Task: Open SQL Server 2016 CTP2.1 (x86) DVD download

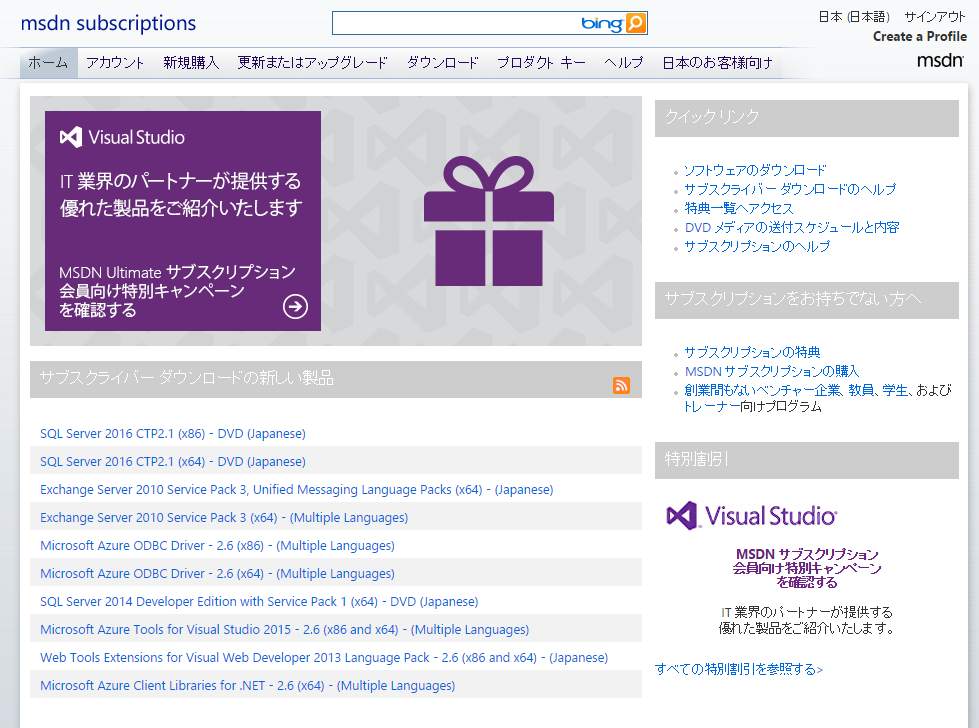Action: coord(173,433)
